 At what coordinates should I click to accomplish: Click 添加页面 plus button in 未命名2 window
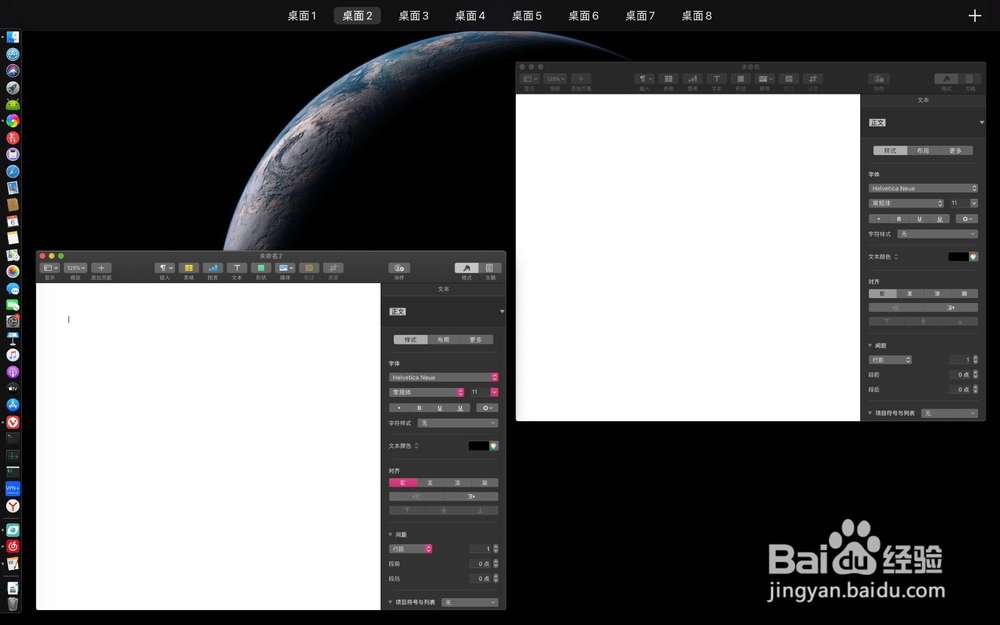tap(101, 268)
